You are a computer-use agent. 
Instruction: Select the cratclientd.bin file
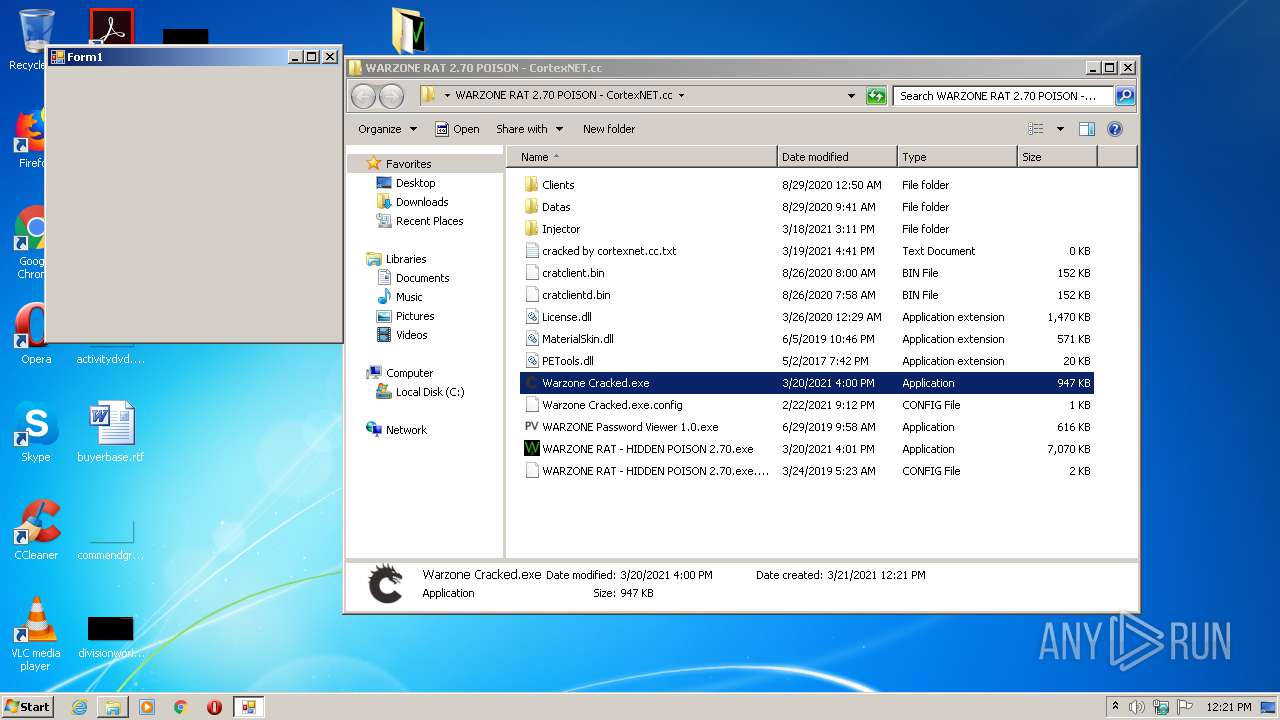[x=806, y=295]
